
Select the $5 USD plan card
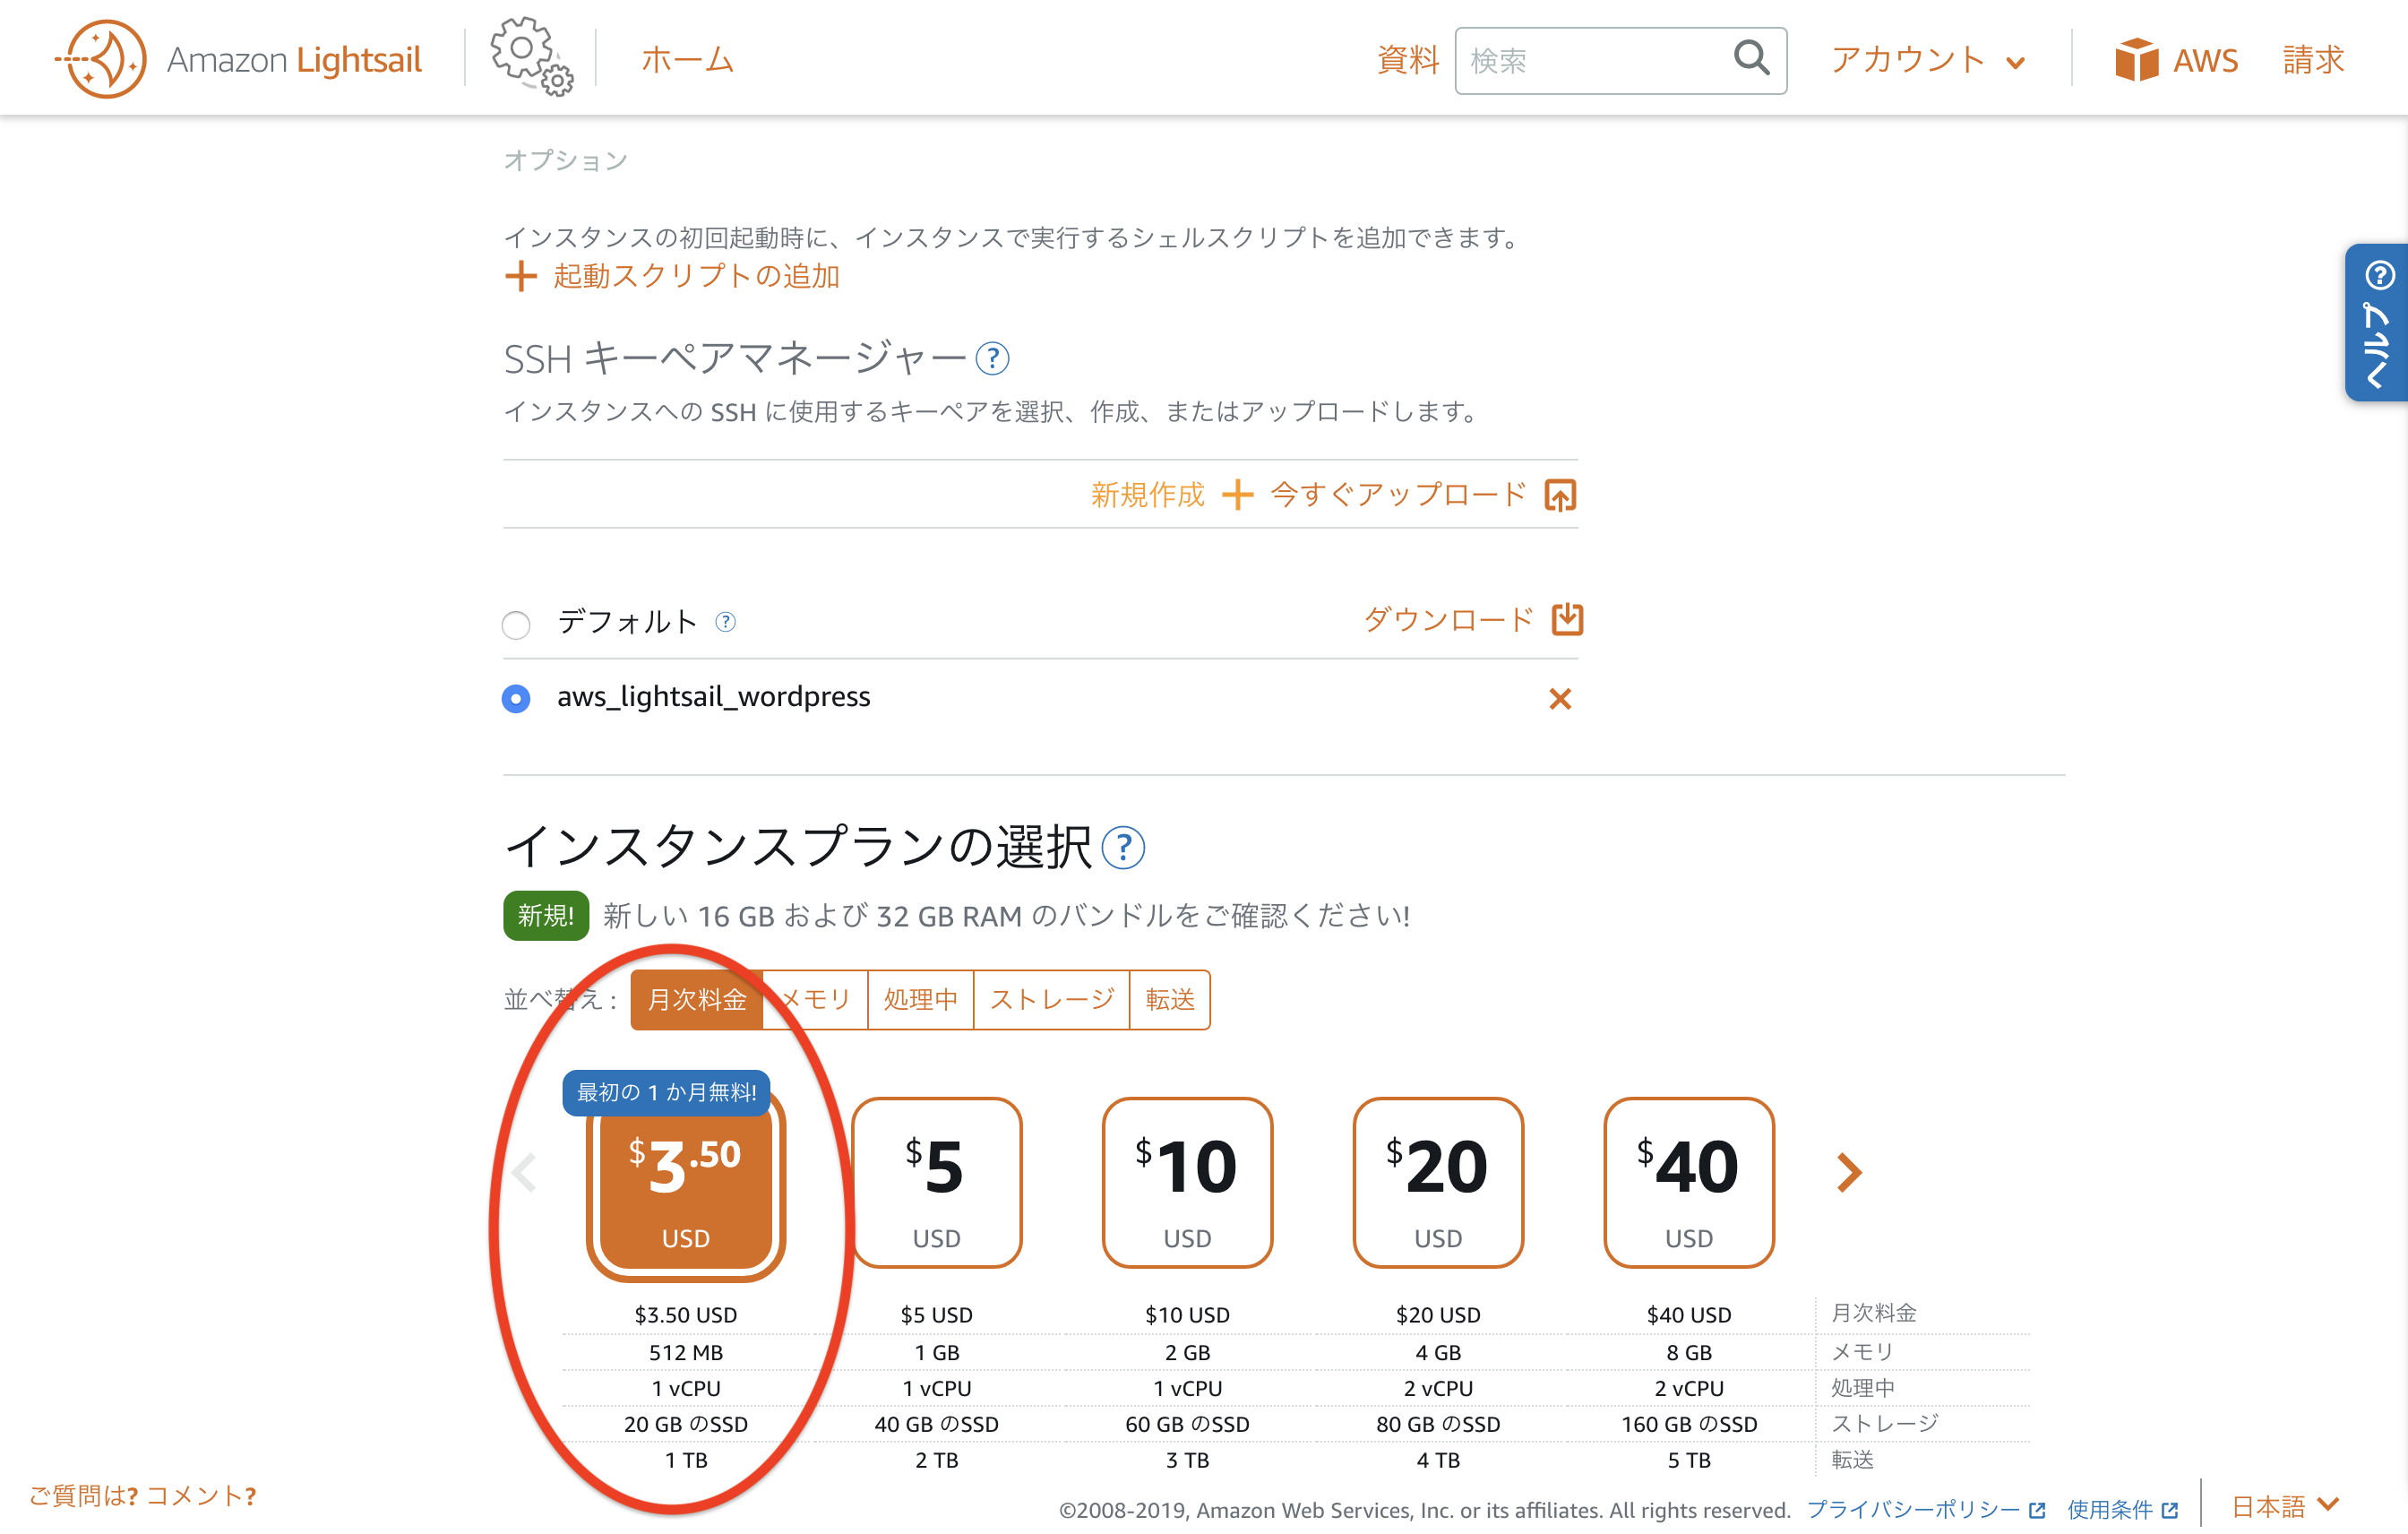click(937, 1183)
